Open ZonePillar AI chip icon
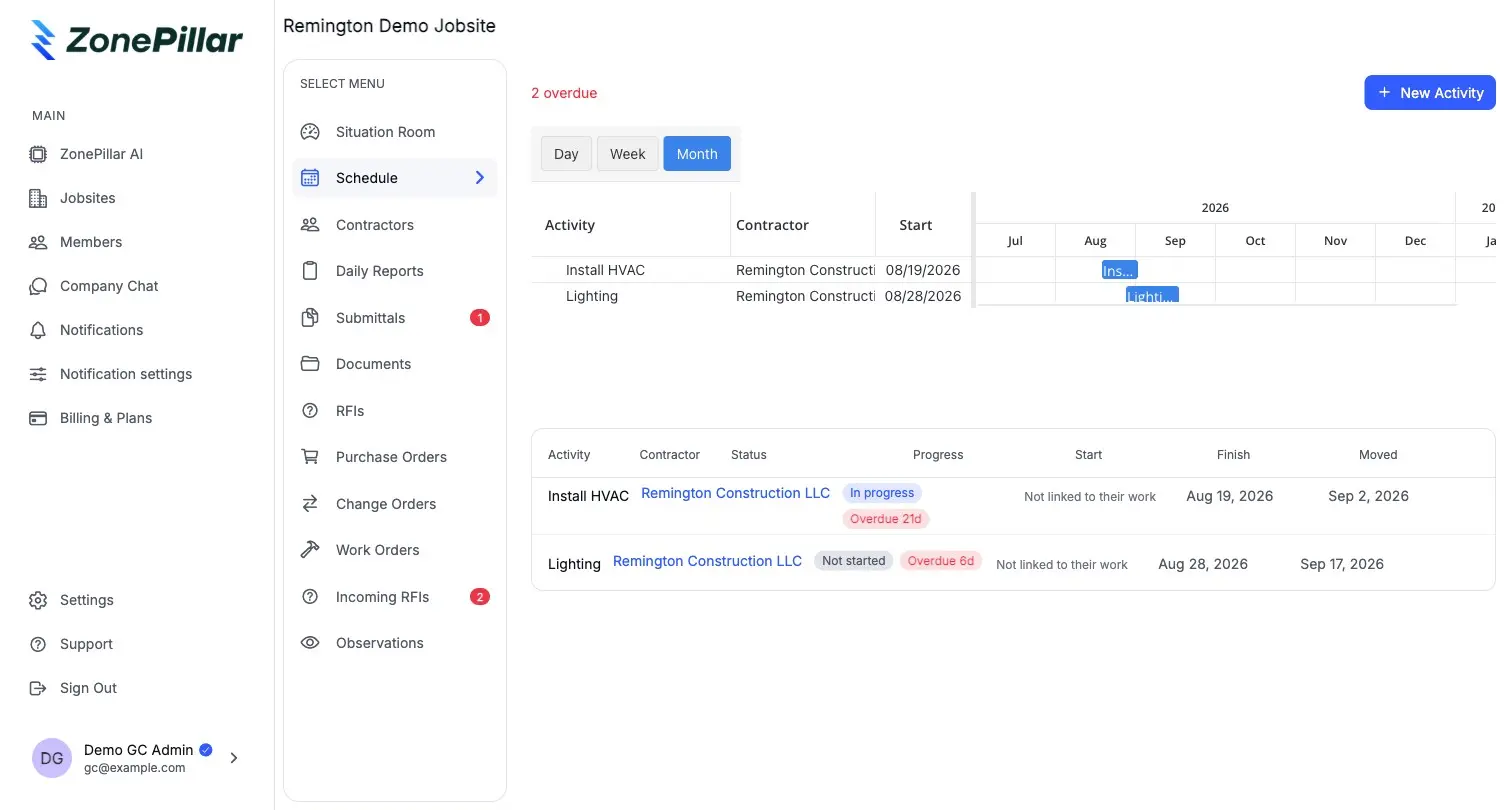Screen dimensions: 1512x810 [38, 154]
